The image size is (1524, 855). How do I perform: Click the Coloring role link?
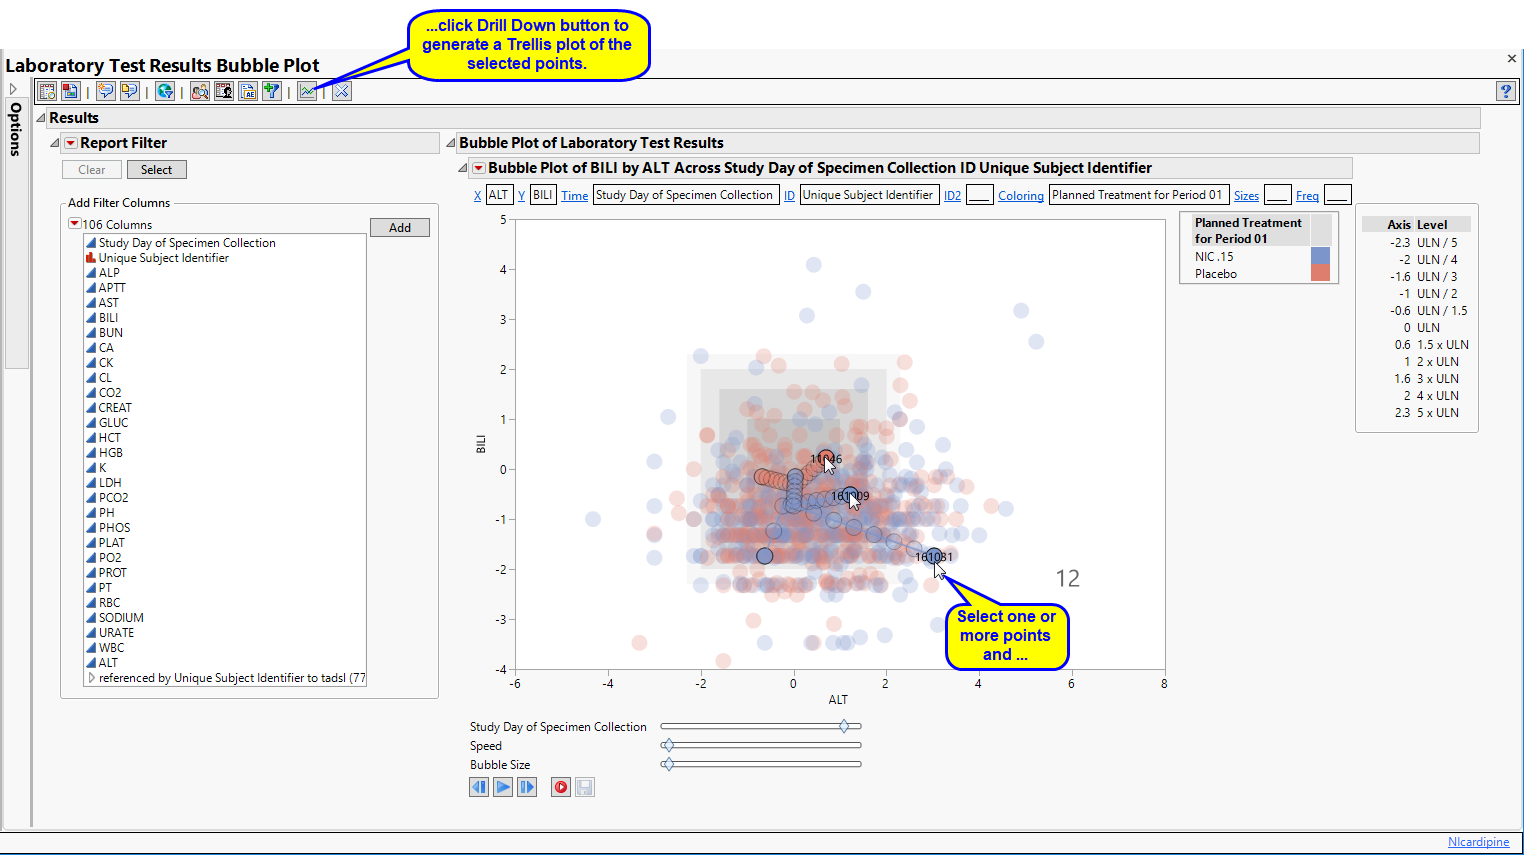point(1021,196)
